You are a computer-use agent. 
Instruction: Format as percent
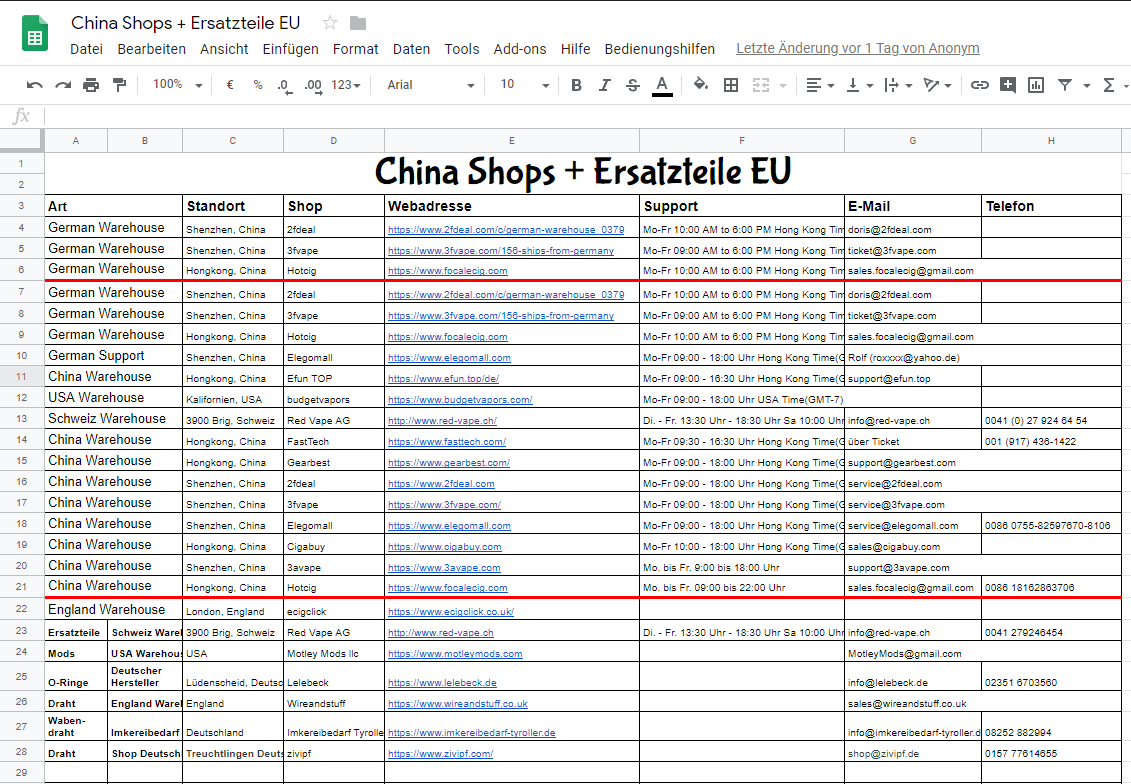[258, 85]
